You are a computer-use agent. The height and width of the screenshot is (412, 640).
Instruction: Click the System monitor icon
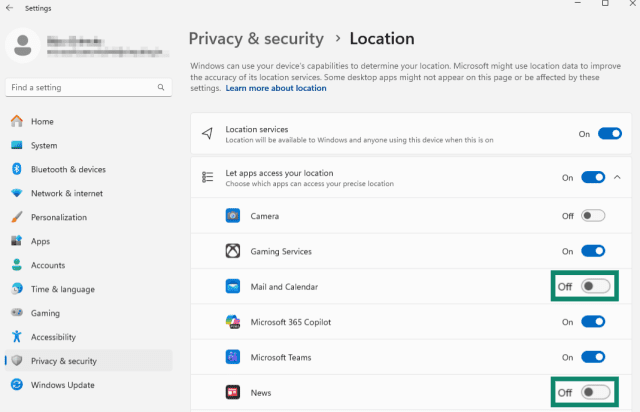pos(17,145)
